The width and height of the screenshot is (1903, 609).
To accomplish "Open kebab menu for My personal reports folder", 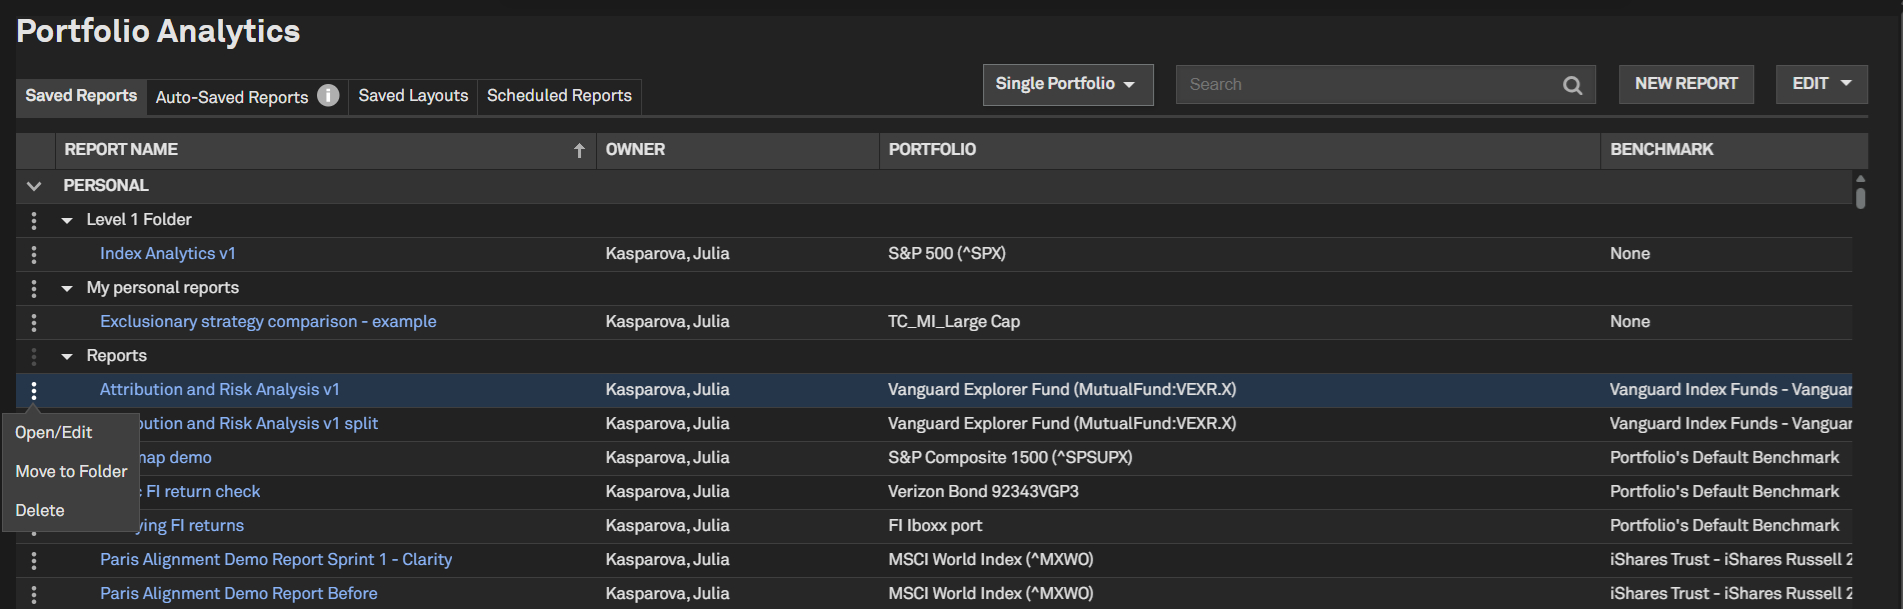I will click(x=34, y=288).
